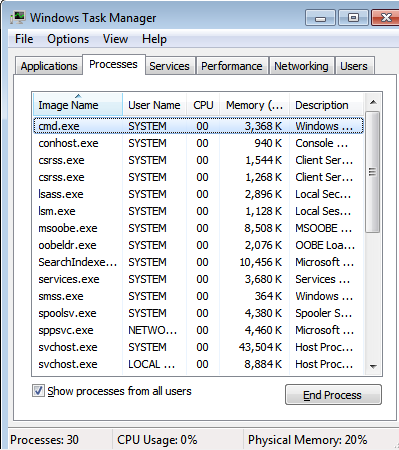Viewport: 399px width, 450px height.
Task: Click the End Process button
Action: [333, 395]
